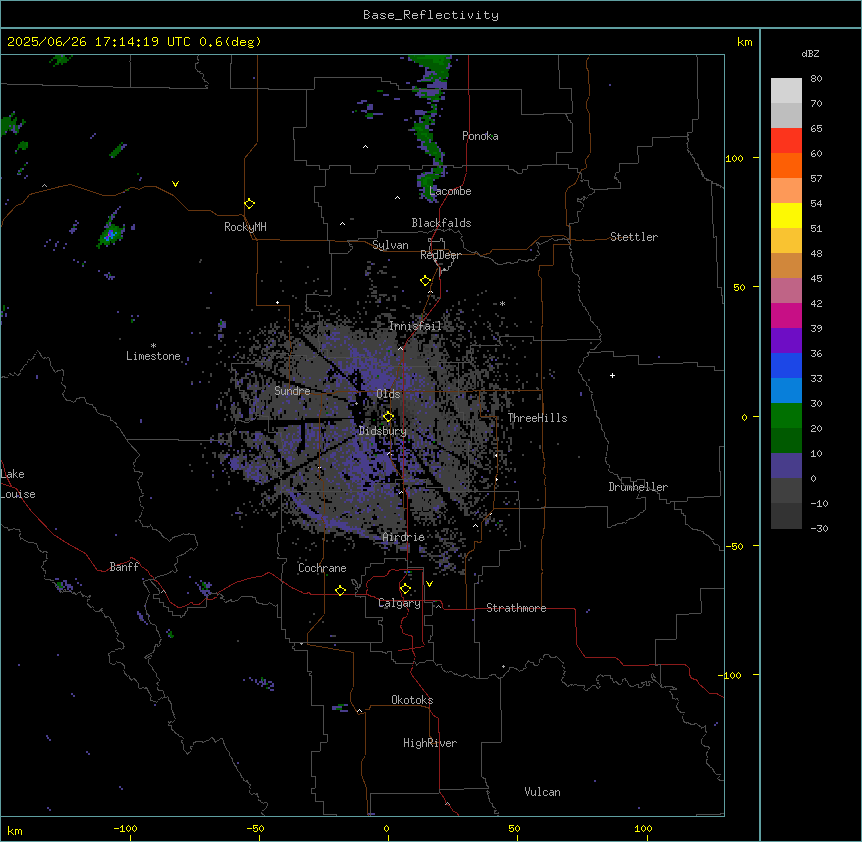Click the Didsbury city label
This screenshot has width=862, height=842.
coord(383,431)
